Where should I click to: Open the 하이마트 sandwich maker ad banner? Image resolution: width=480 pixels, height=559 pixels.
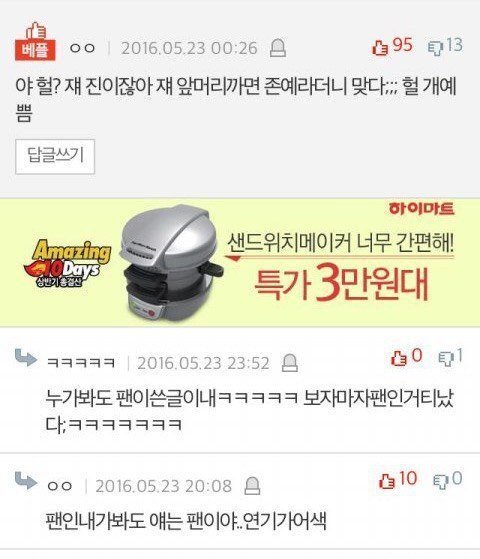click(x=240, y=262)
